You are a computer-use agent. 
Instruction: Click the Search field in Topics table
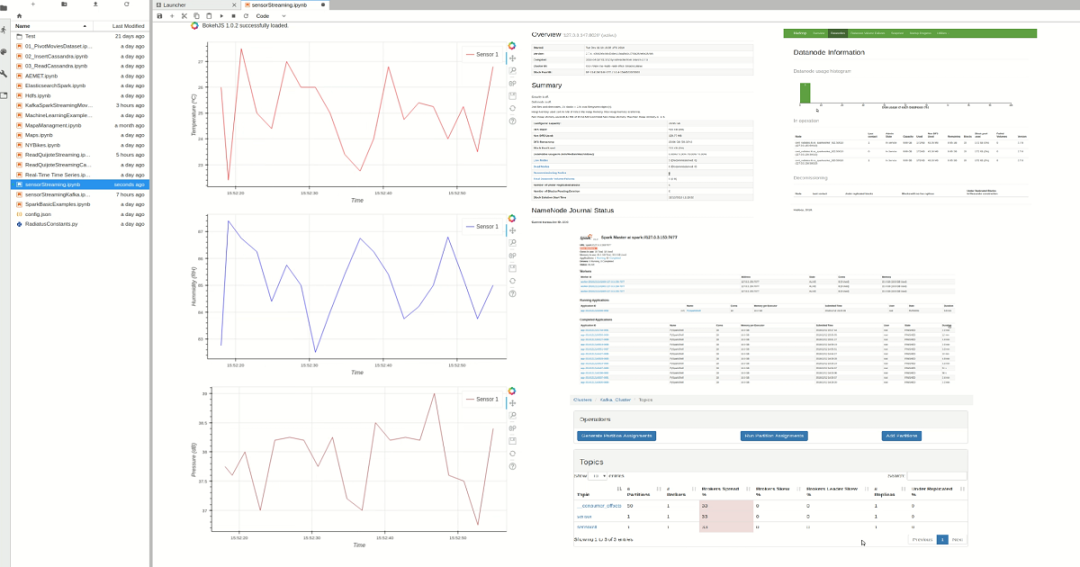point(936,476)
